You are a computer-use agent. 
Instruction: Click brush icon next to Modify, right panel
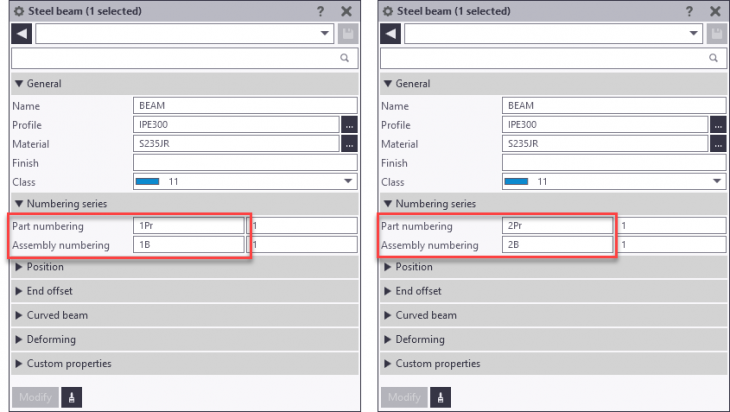click(440, 398)
